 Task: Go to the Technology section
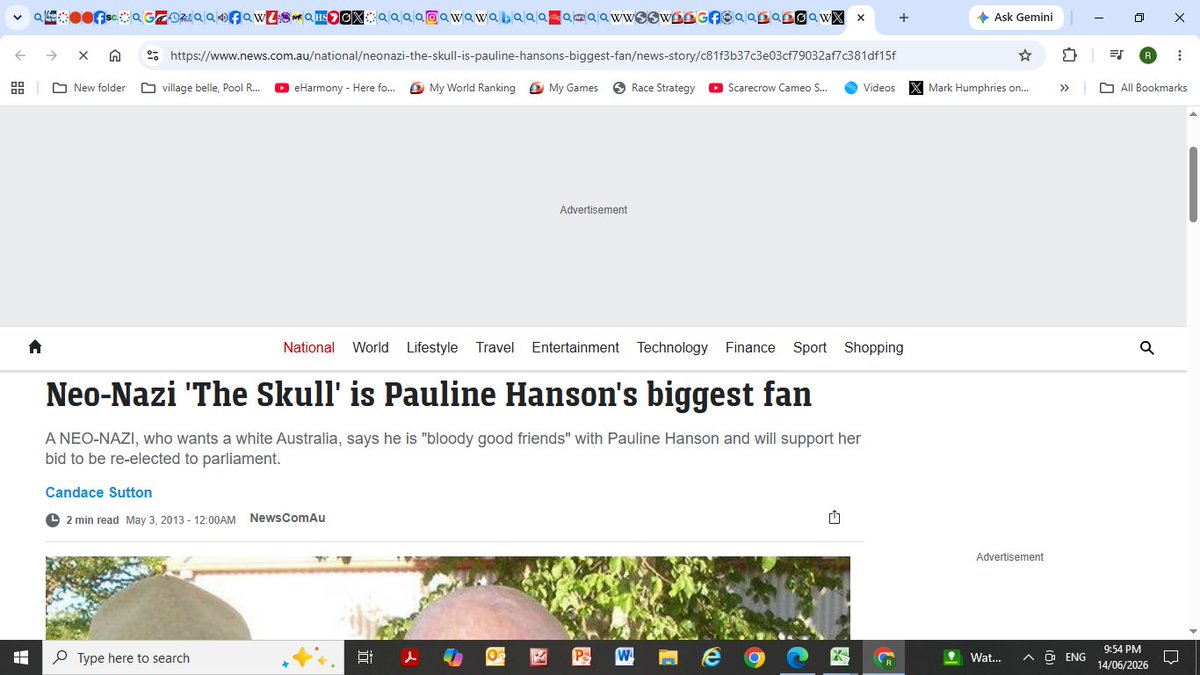(x=672, y=347)
